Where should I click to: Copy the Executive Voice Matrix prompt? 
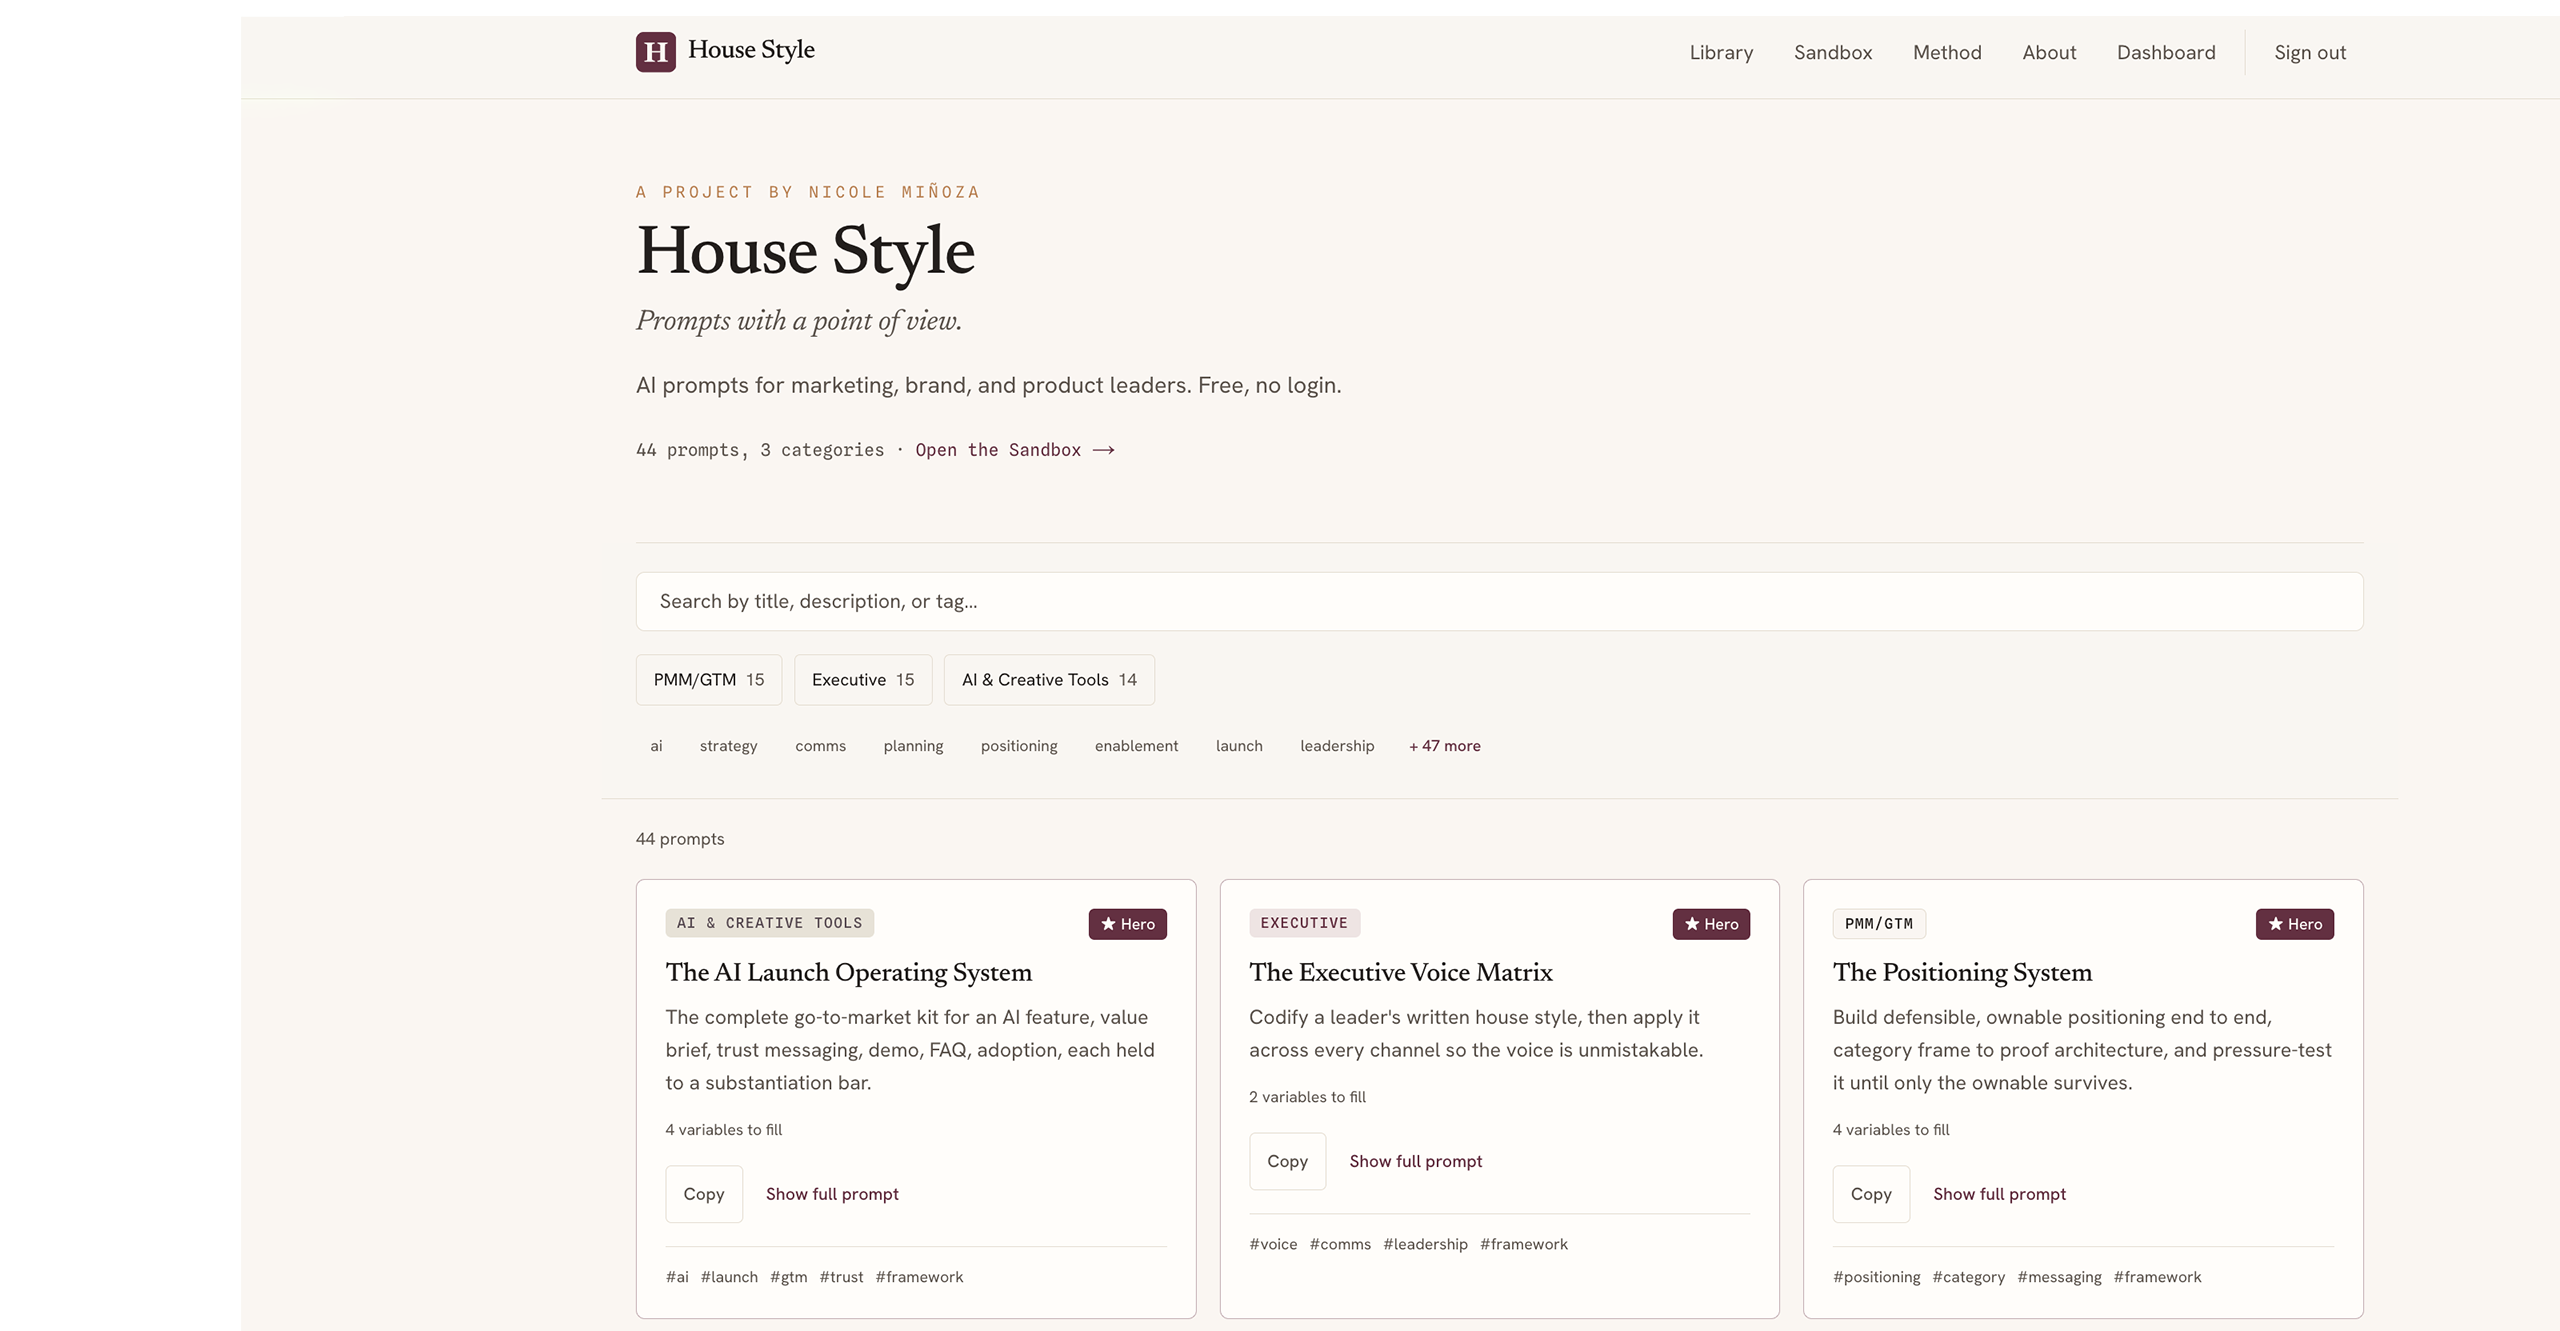pyautogui.click(x=1287, y=1161)
